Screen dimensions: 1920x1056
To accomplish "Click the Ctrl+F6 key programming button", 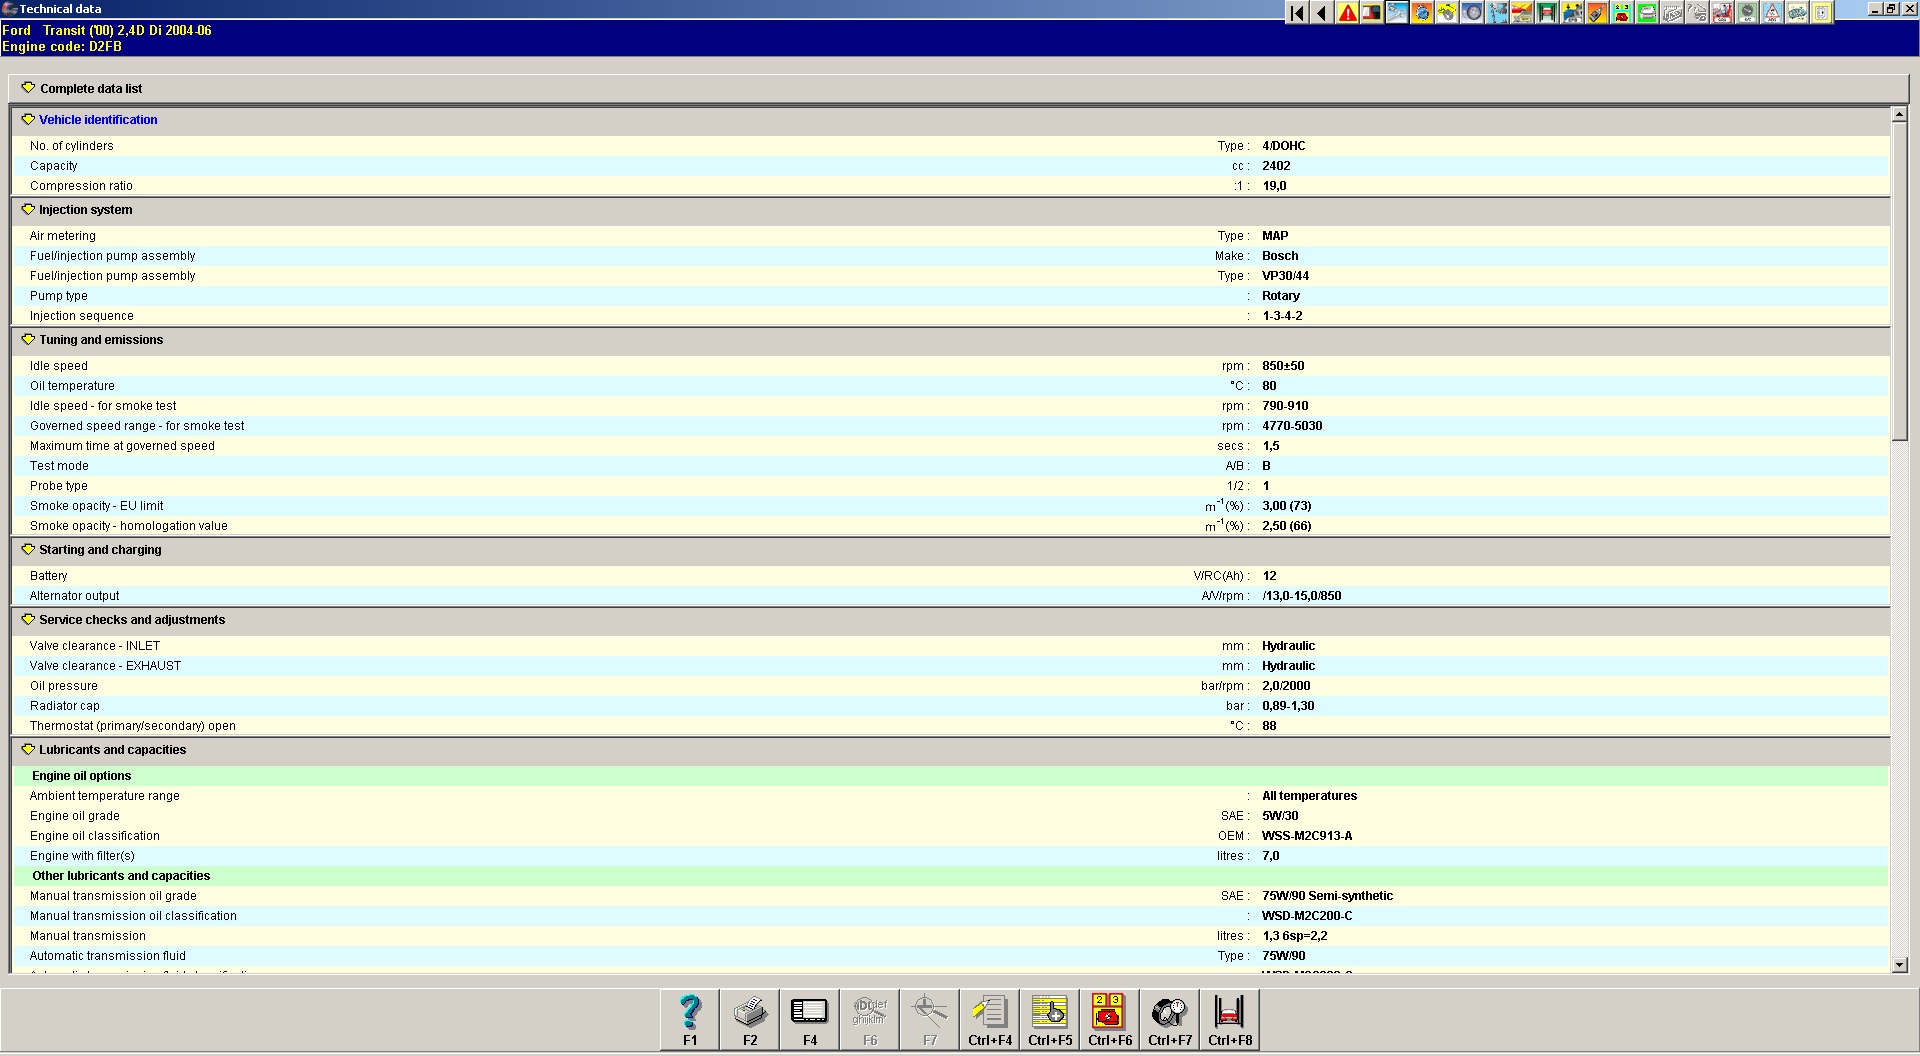I will [x=1109, y=1019].
